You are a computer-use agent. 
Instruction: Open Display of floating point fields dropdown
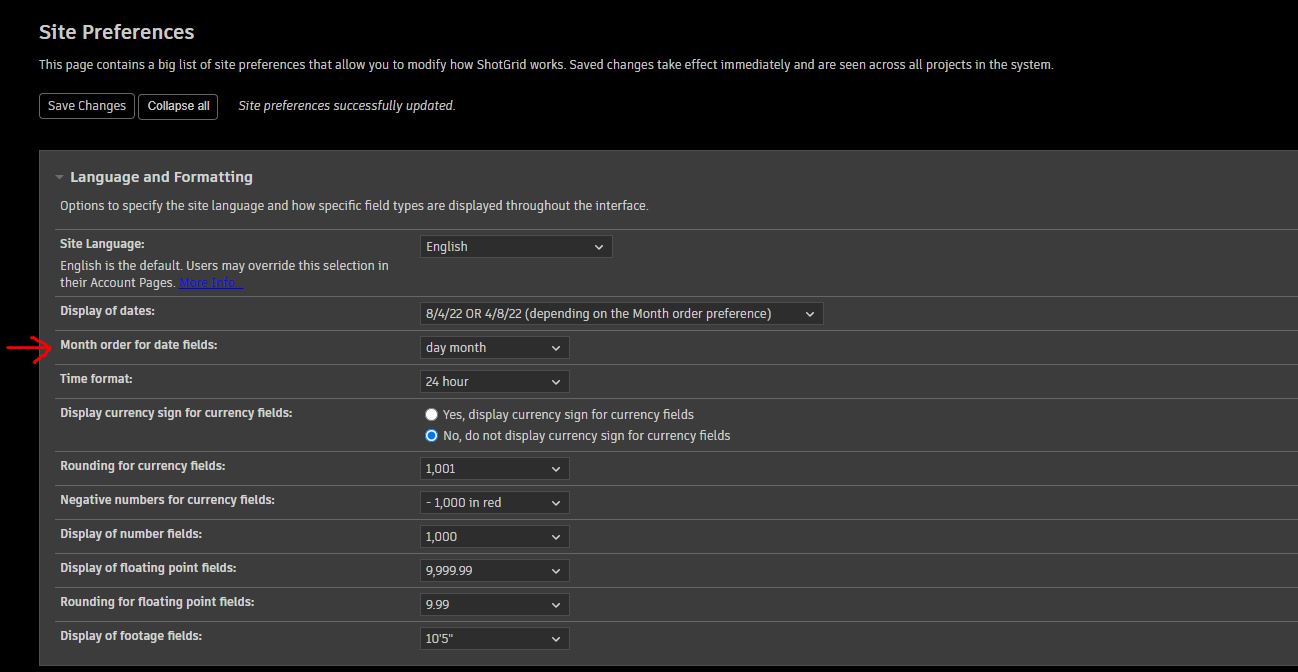[494, 571]
